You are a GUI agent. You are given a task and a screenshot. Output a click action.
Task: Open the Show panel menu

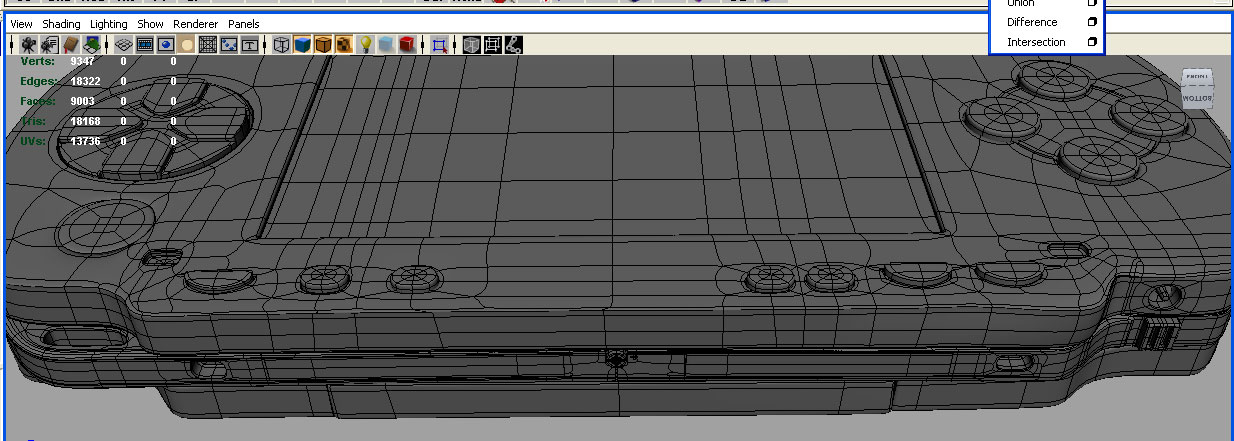click(x=150, y=24)
